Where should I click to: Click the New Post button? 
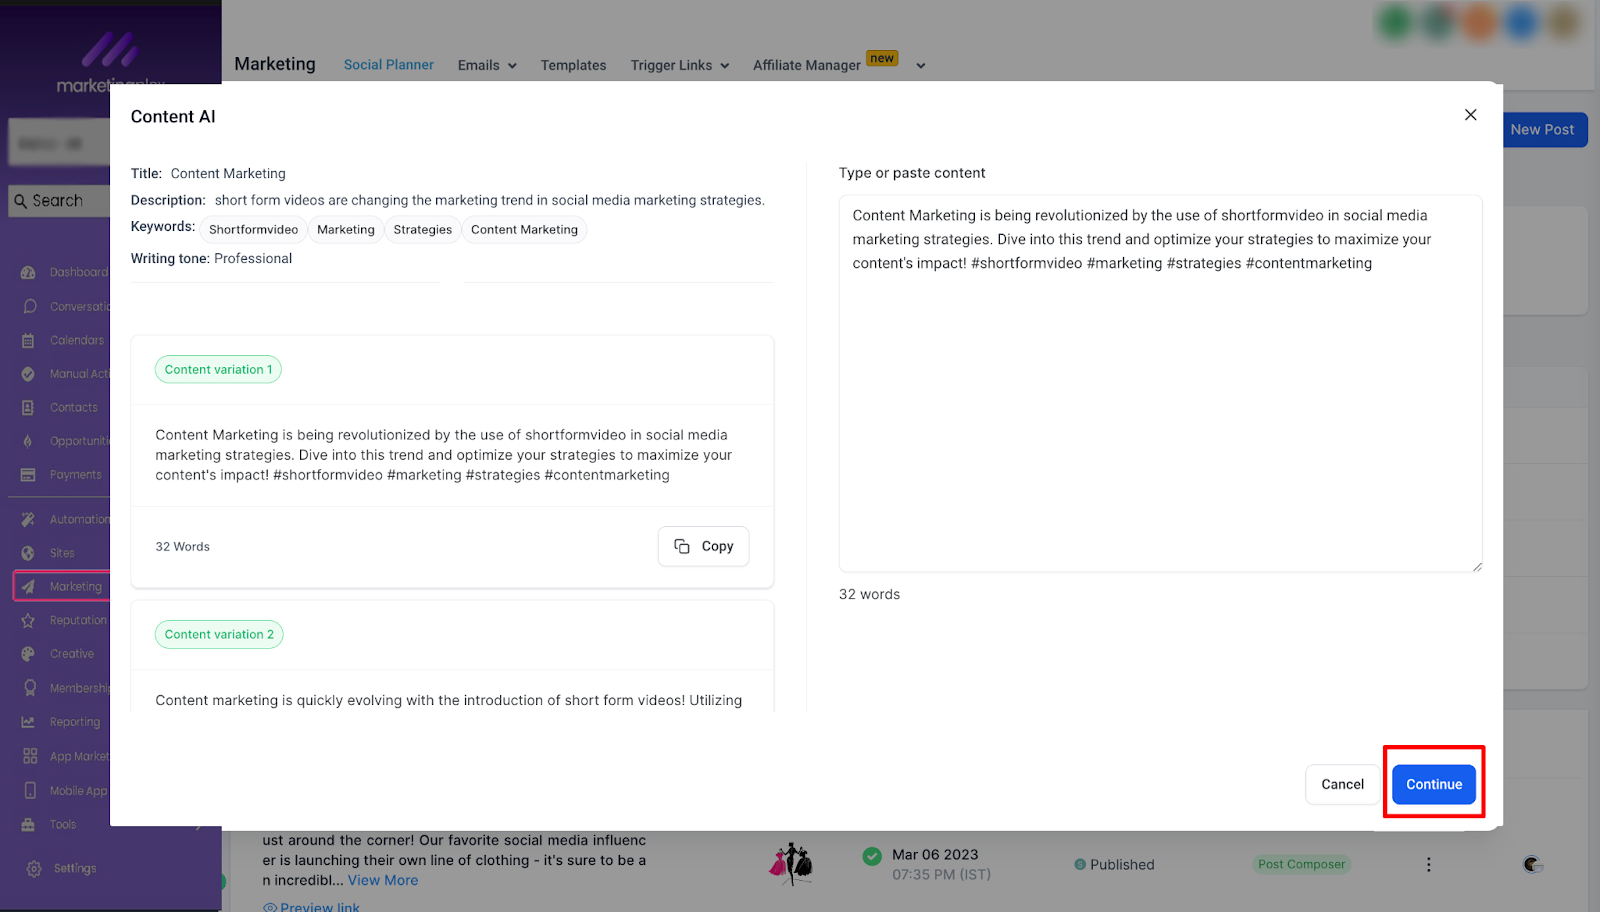pyautogui.click(x=1542, y=130)
